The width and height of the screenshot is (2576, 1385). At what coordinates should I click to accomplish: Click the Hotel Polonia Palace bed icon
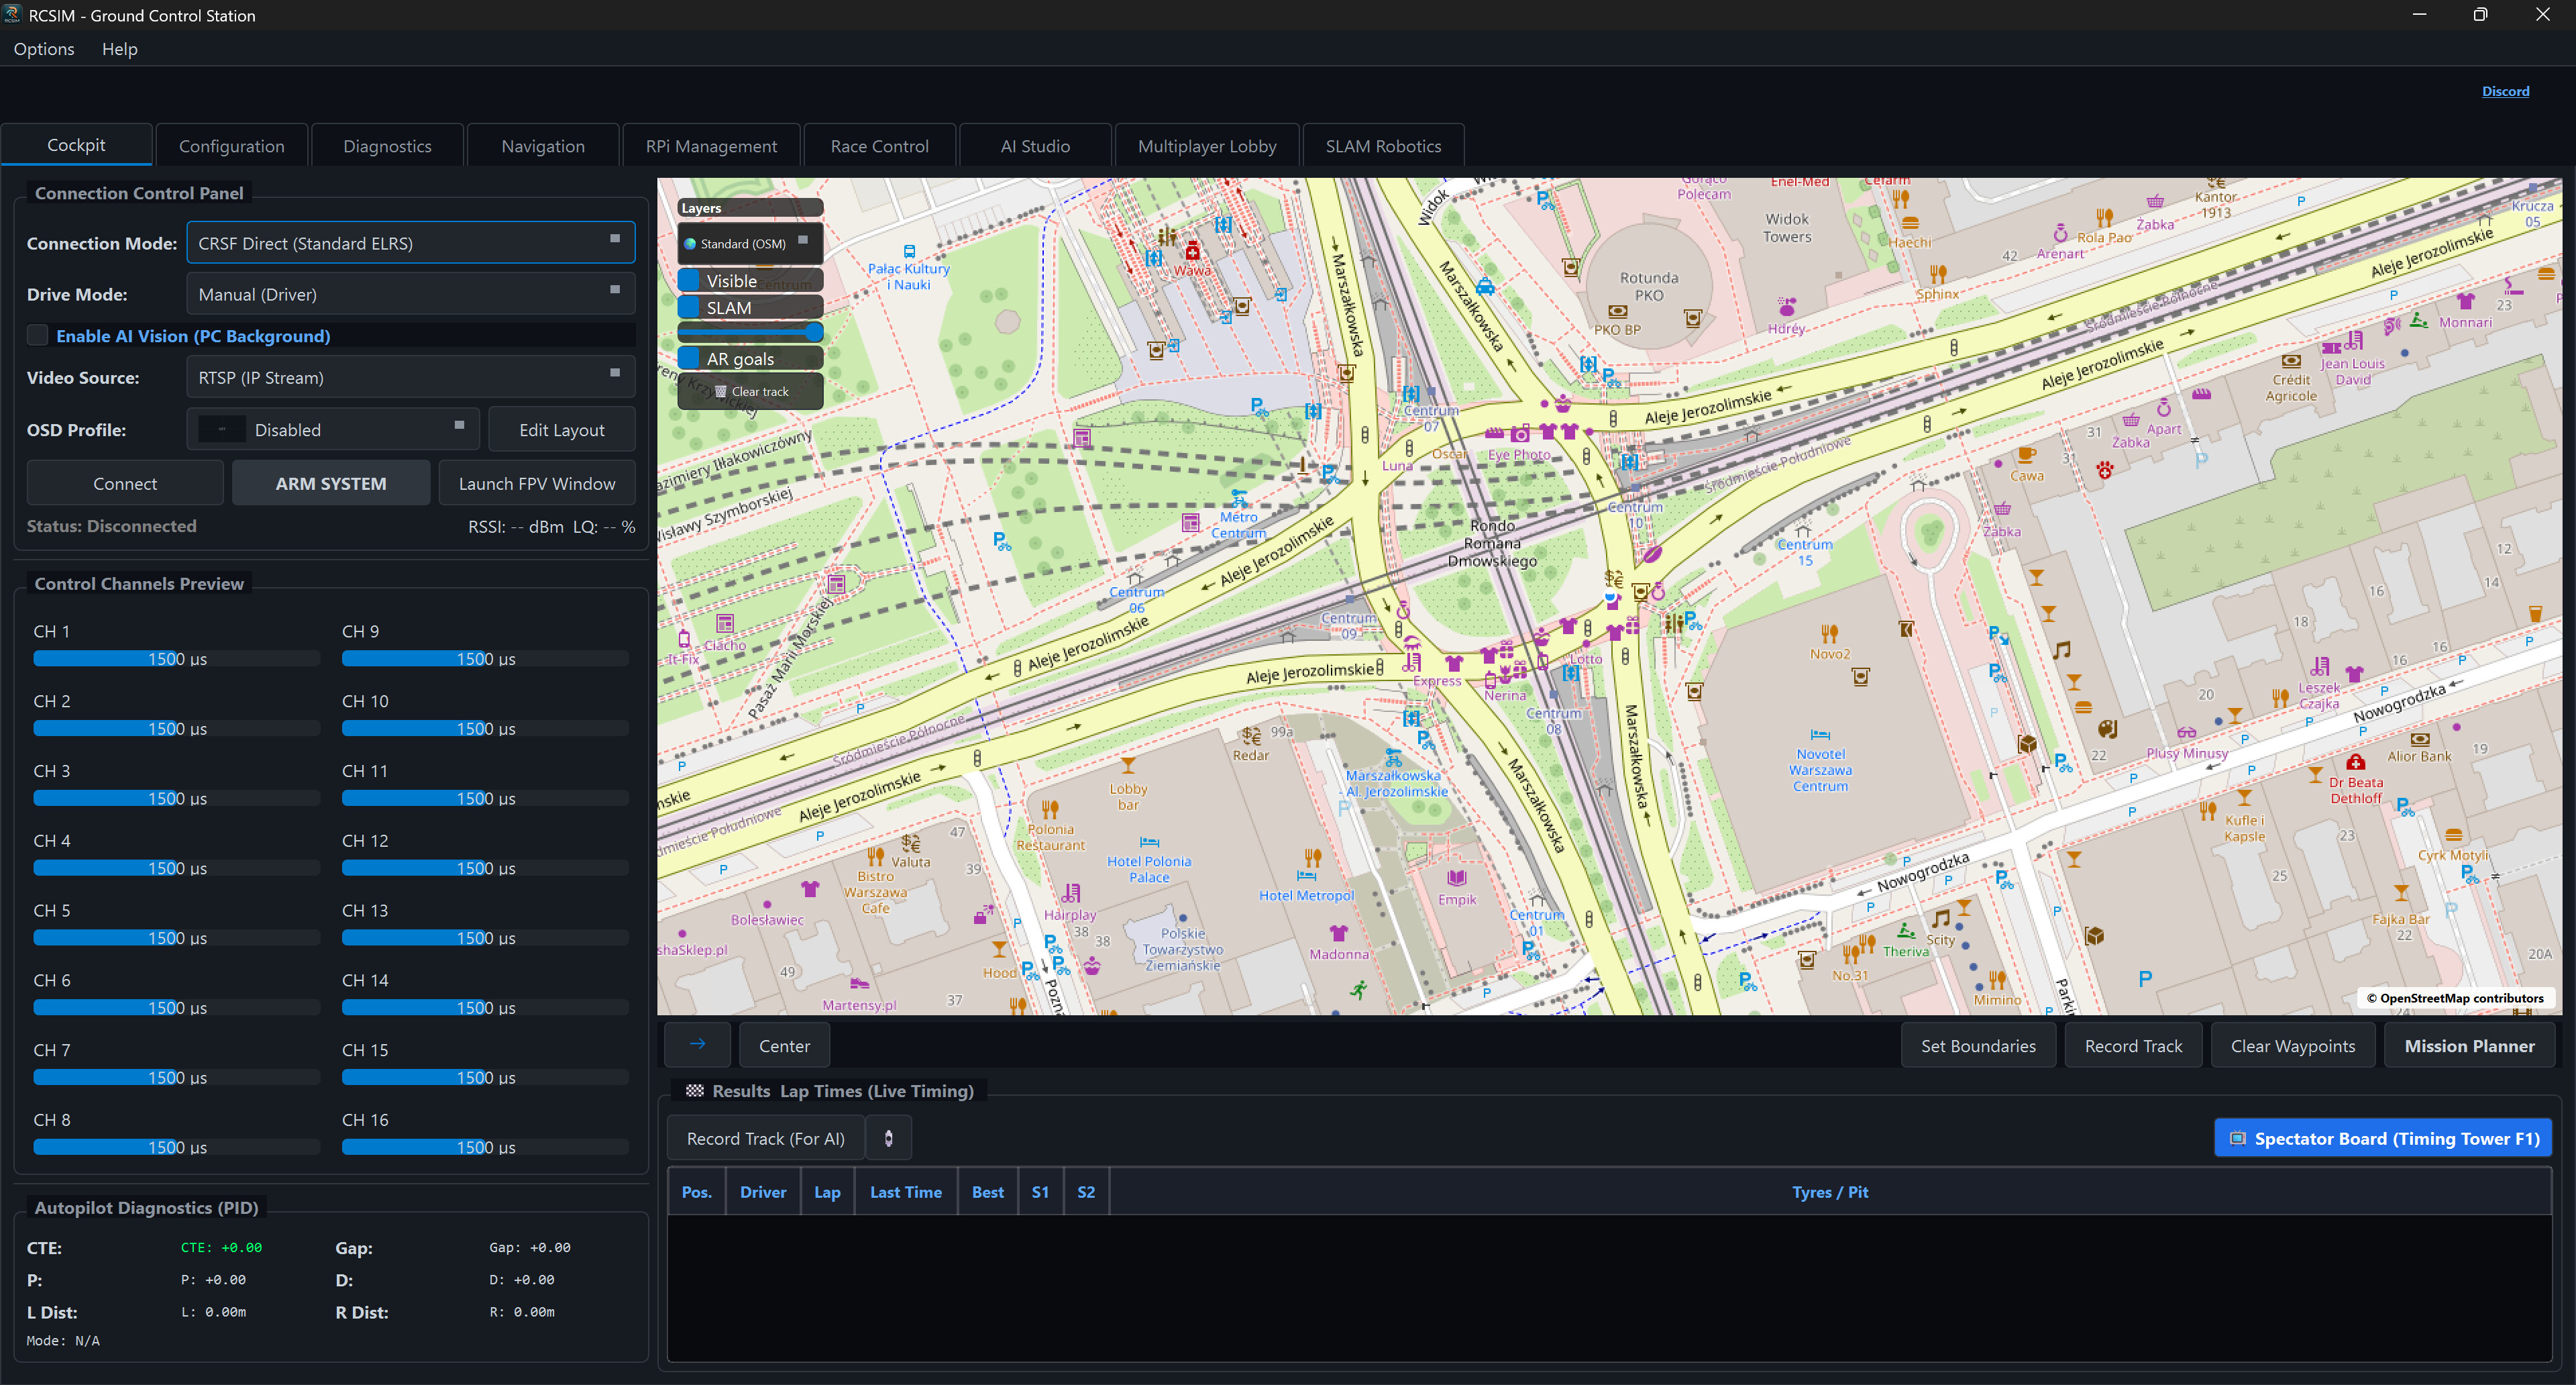coord(1149,842)
